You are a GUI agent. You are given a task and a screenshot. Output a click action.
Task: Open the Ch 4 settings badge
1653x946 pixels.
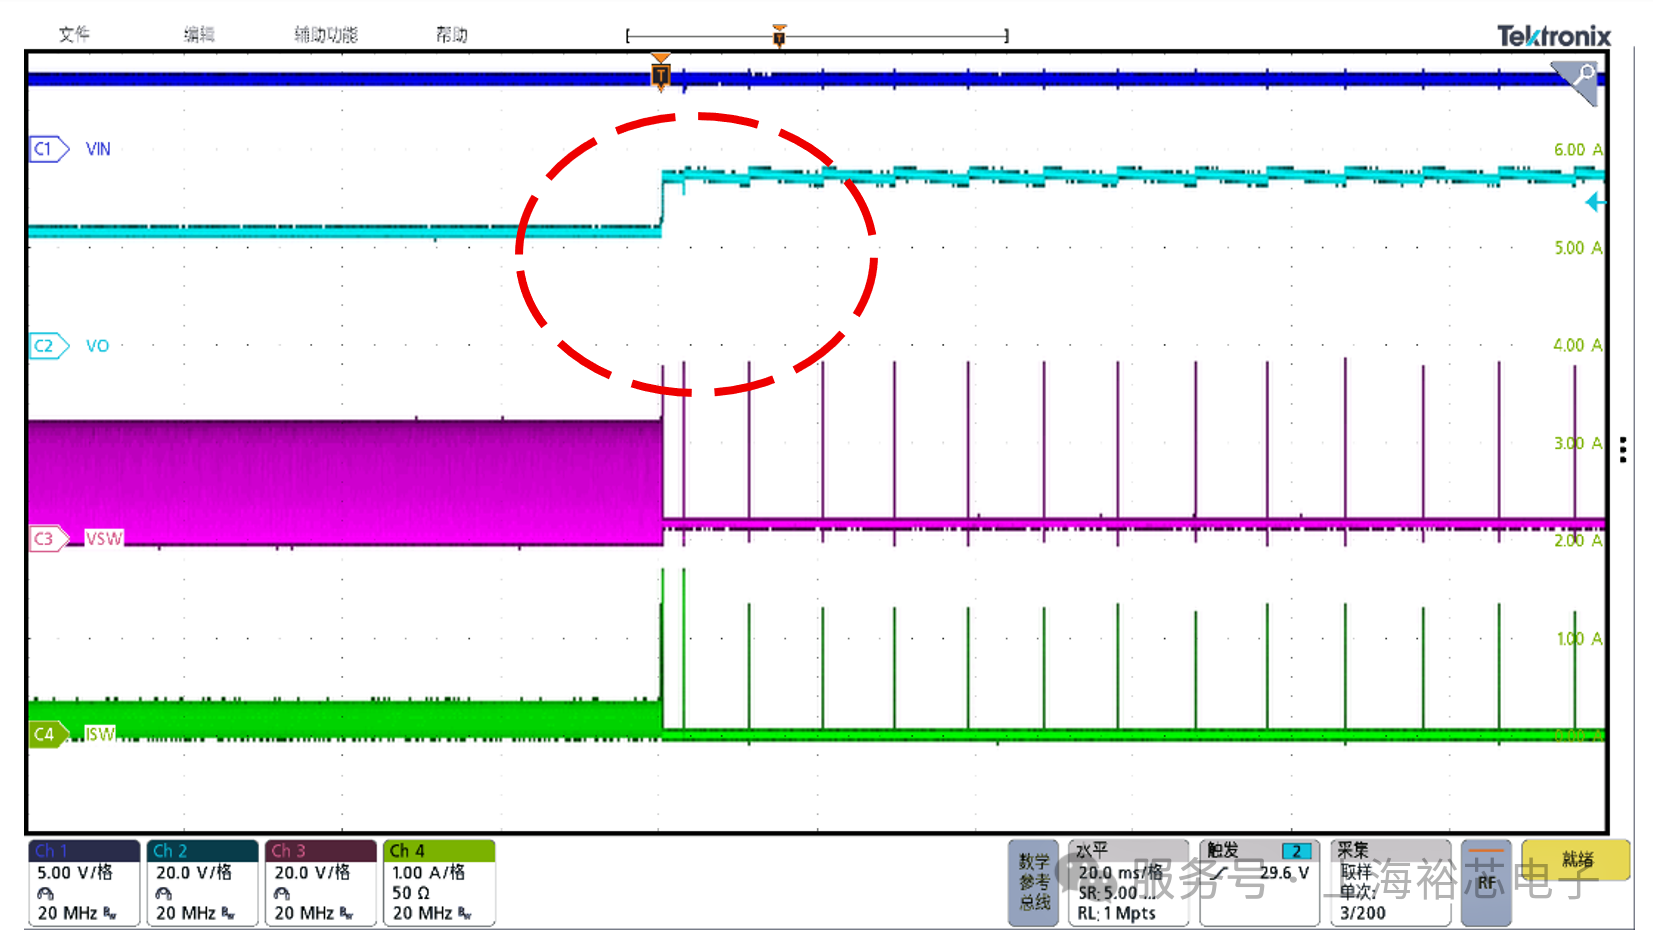click(439, 882)
